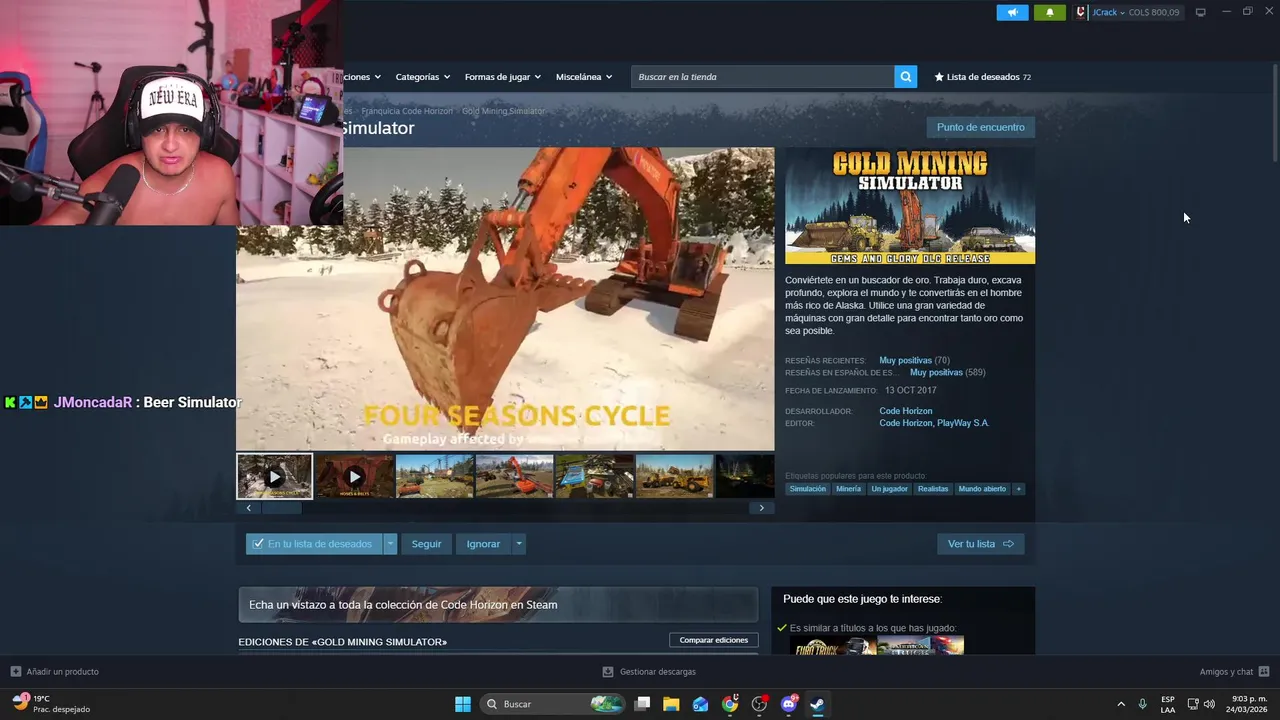The height and width of the screenshot is (720, 1280).
Task: Expand more tags with plus button
Action: pos(1019,489)
